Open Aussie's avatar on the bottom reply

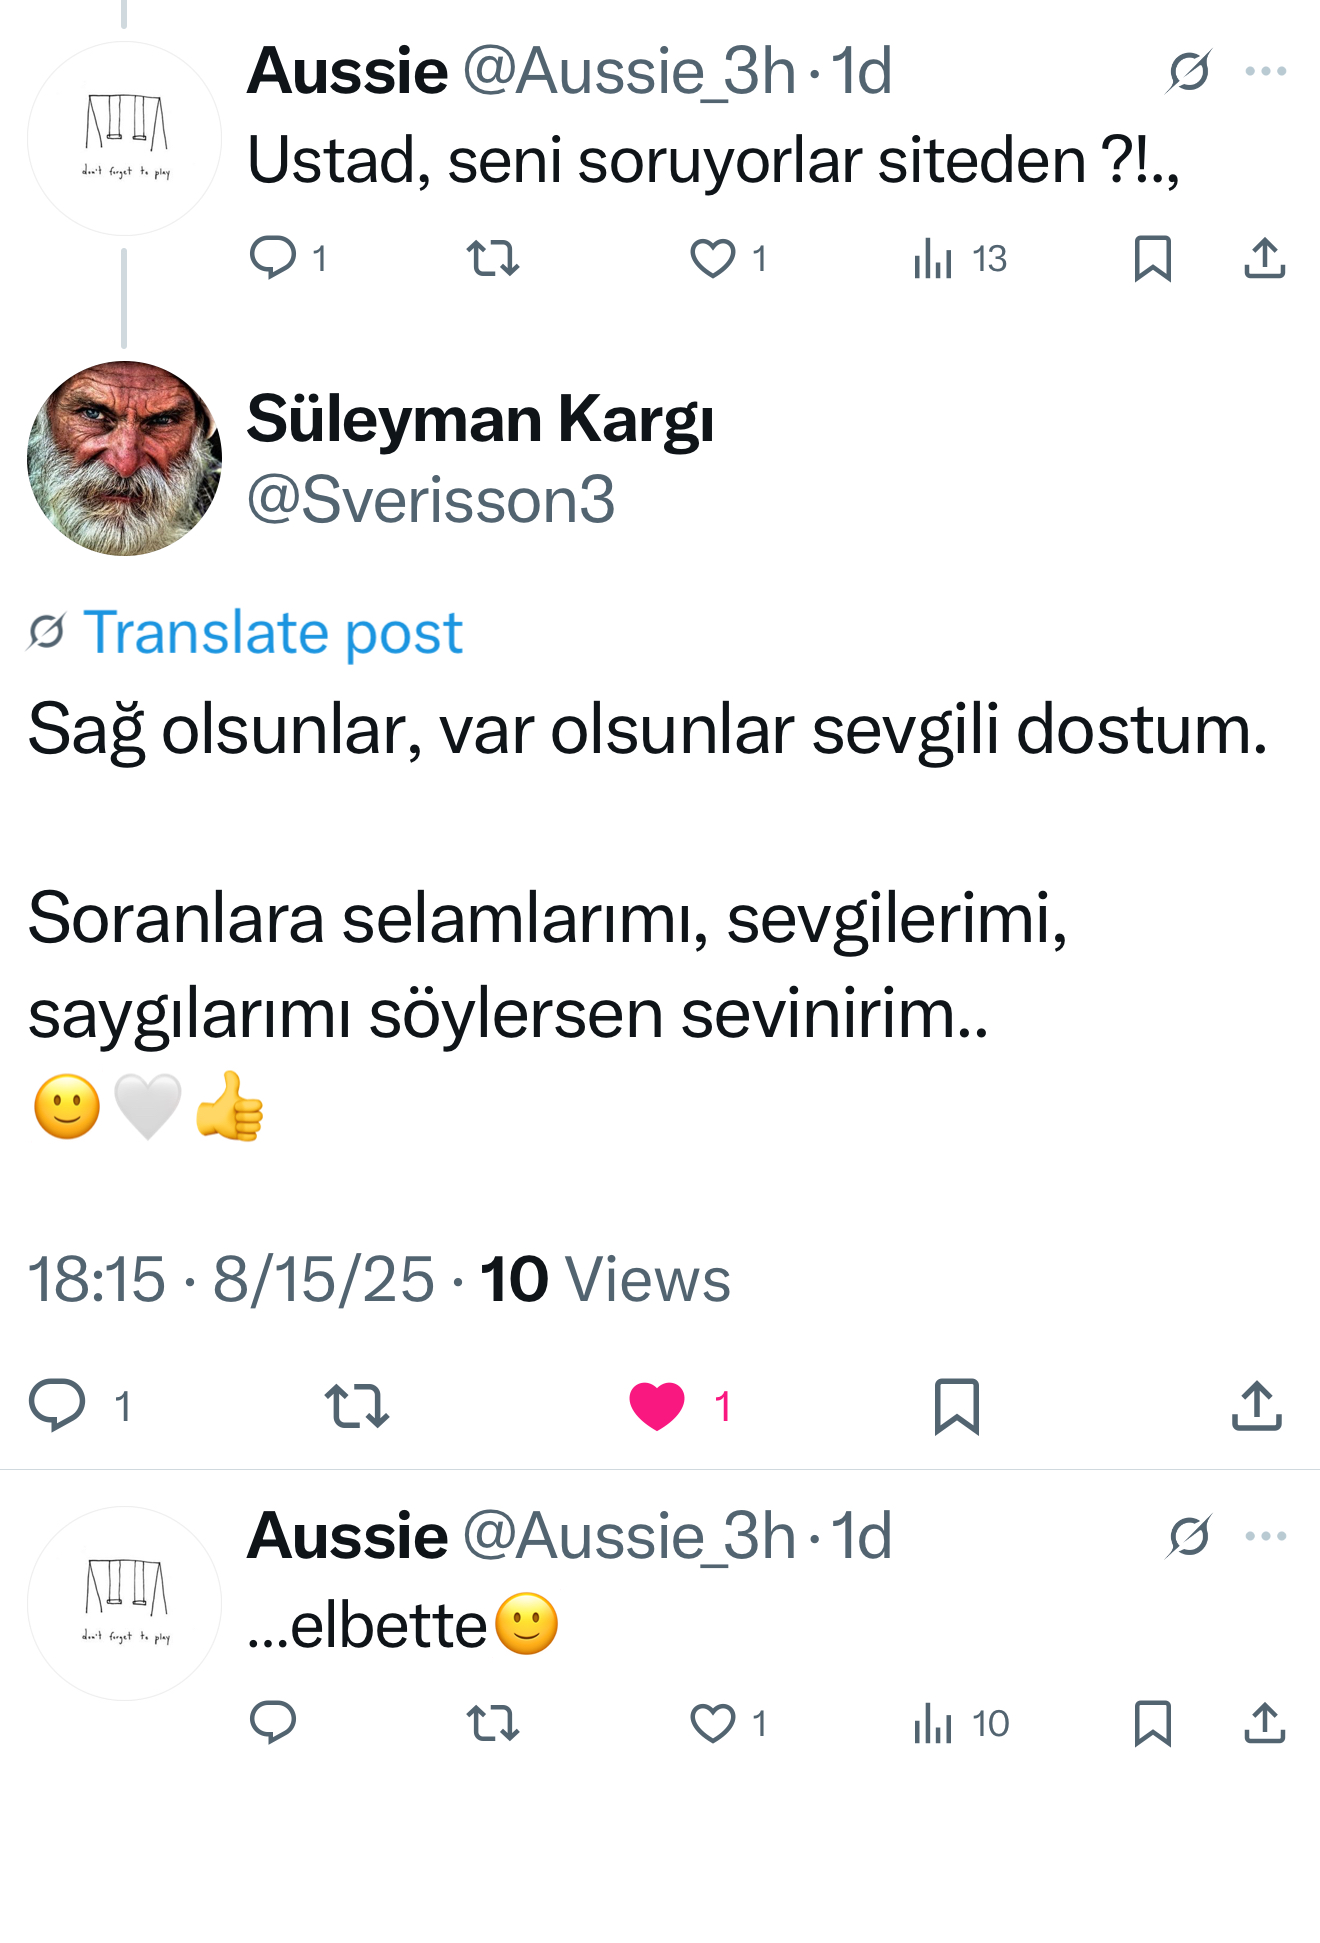pyautogui.click(x=124, y=1603)
